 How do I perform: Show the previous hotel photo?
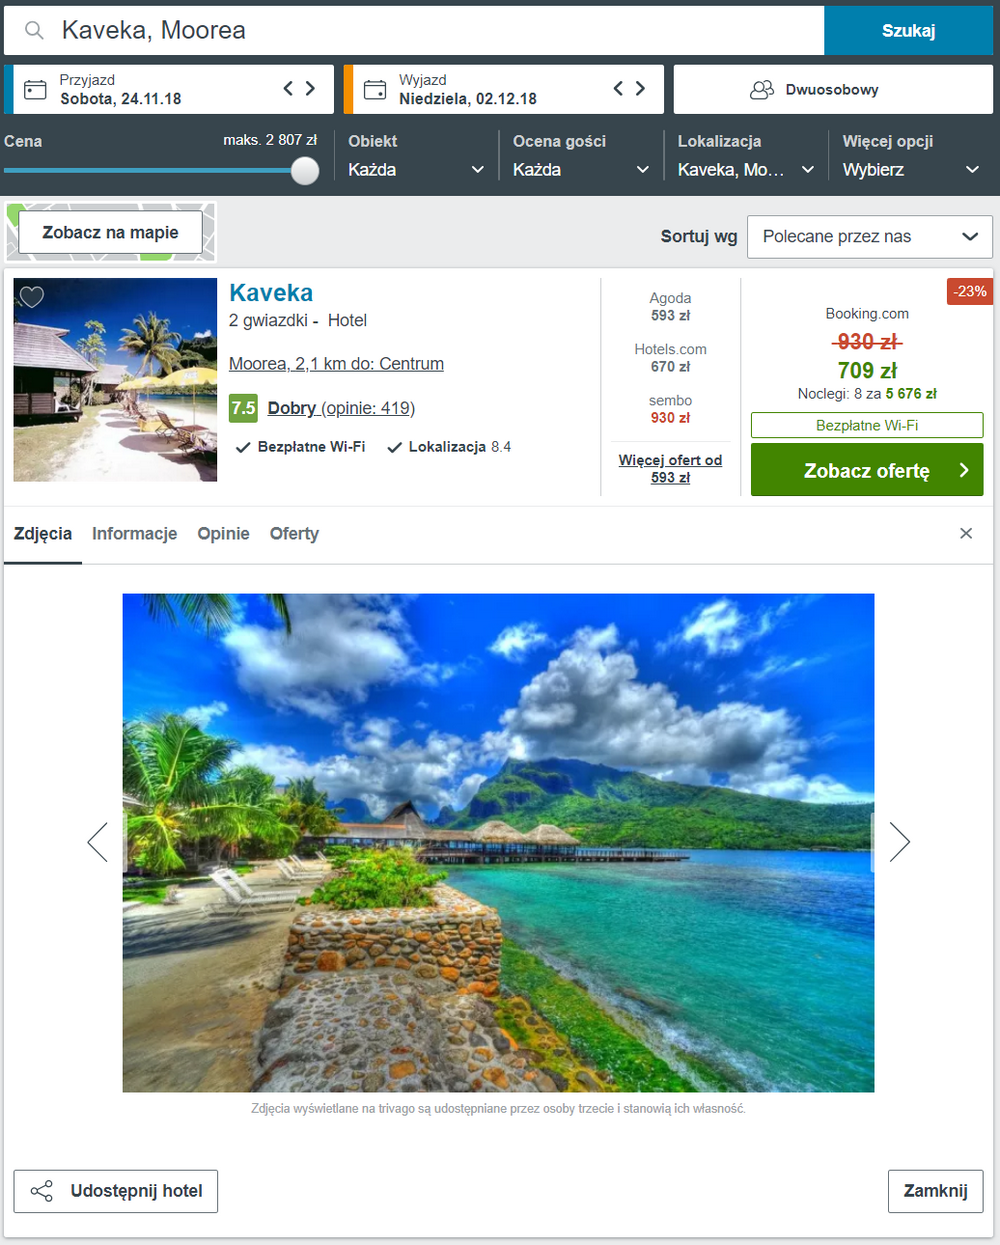point(97,842)
